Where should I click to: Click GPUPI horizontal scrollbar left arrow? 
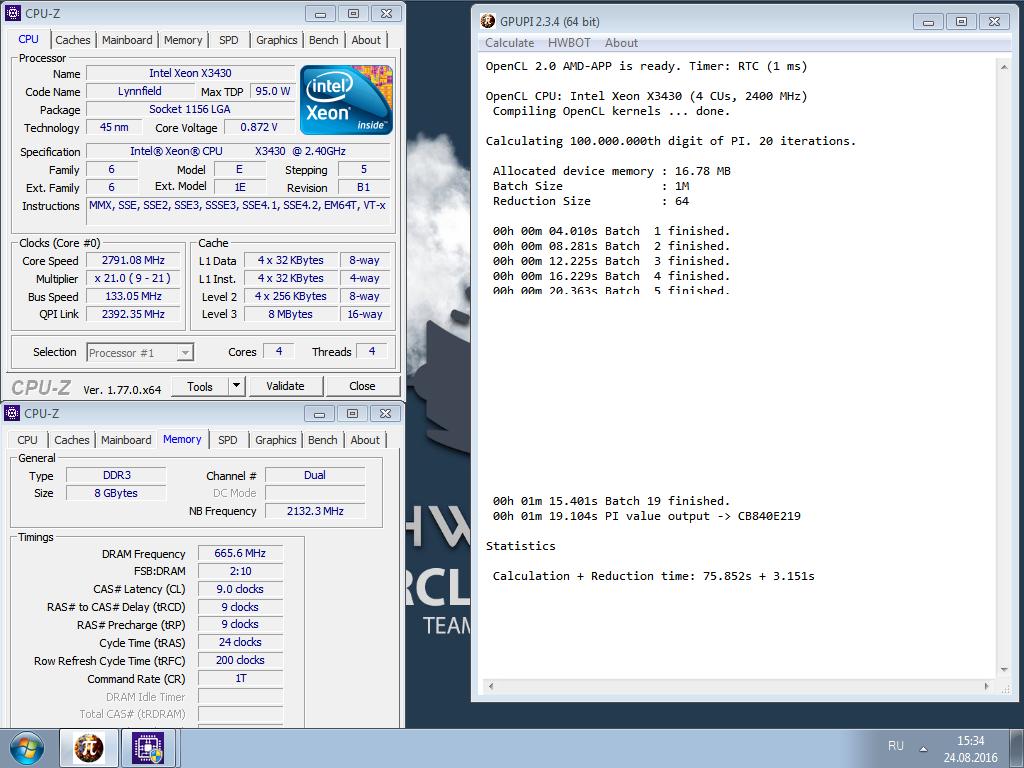(x=490, y=686)
